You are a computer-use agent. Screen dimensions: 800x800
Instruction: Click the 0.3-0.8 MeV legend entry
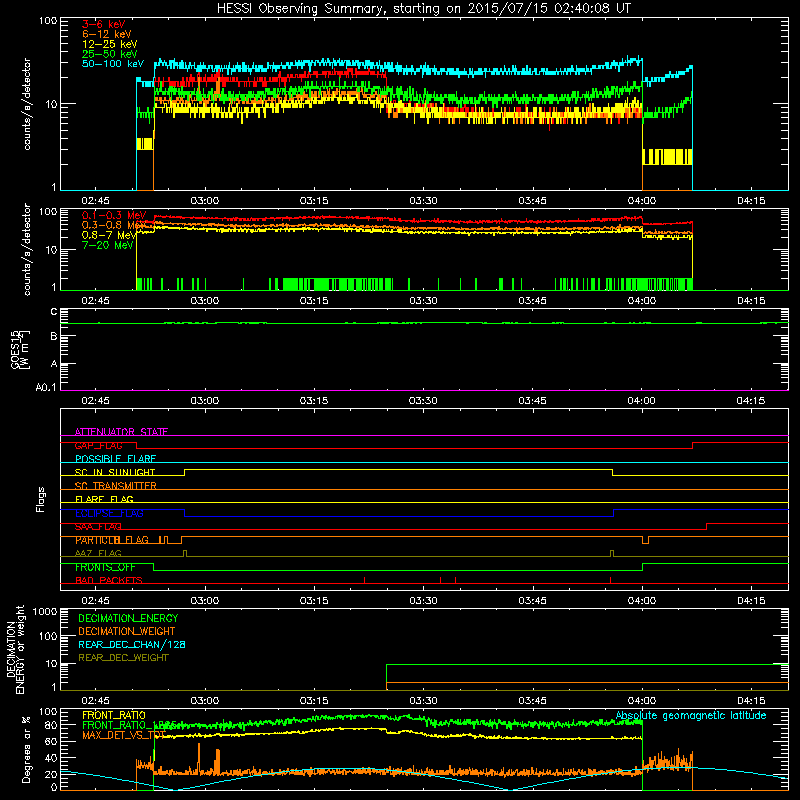114,225
